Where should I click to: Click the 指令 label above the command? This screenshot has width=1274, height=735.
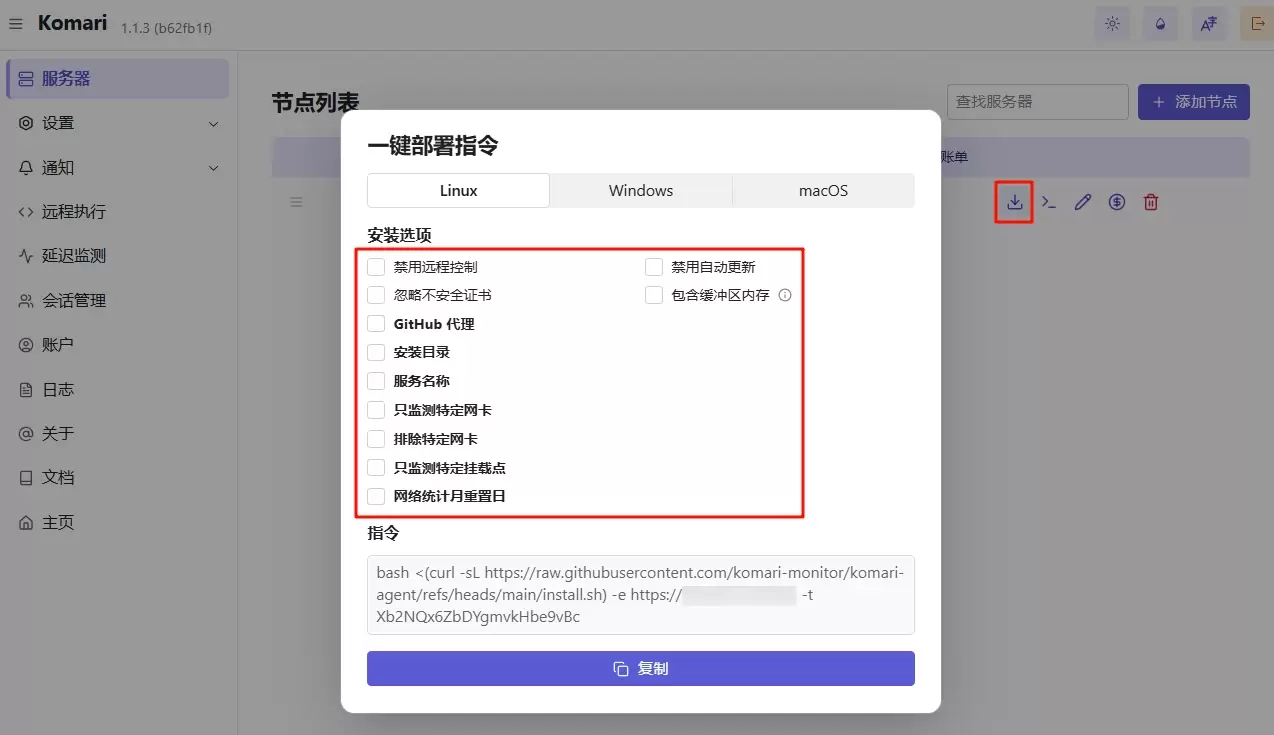(x=383, y=534)
